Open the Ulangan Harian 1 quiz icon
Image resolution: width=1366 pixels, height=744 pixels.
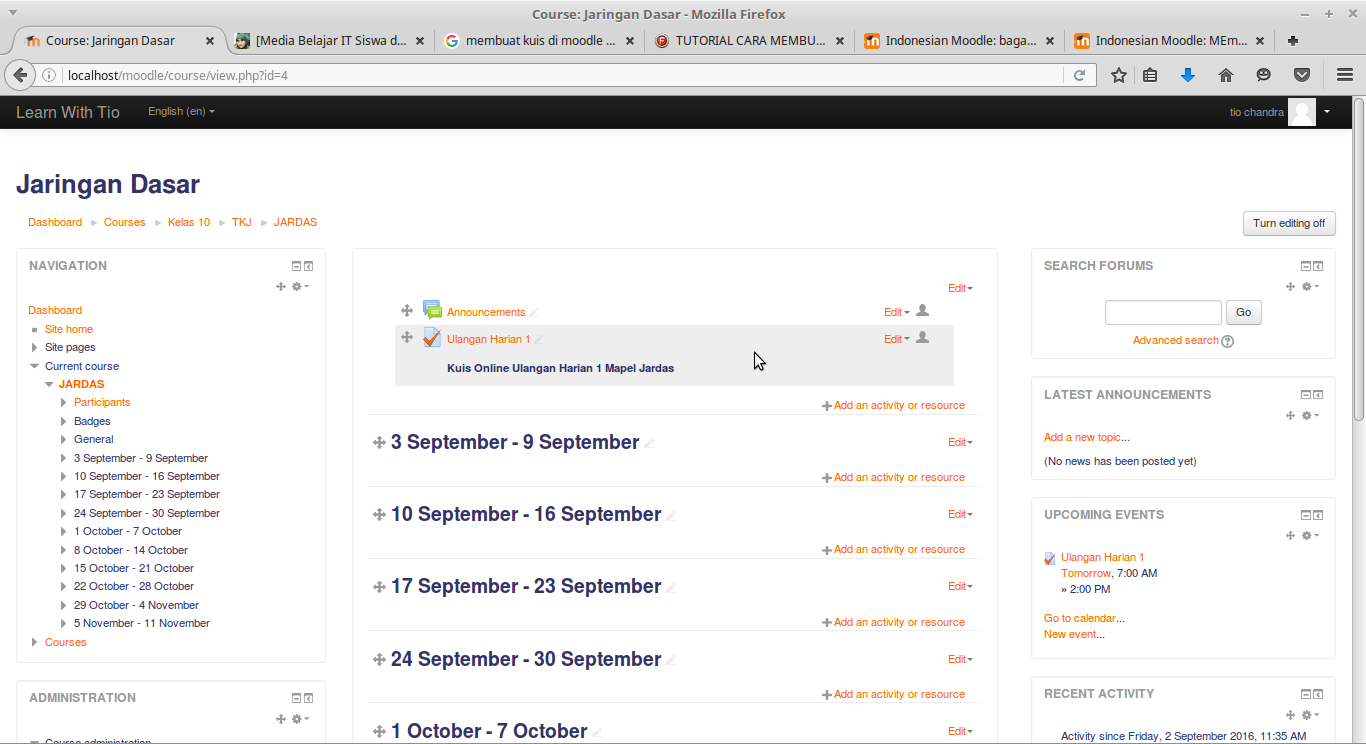(x=431, y=337)
